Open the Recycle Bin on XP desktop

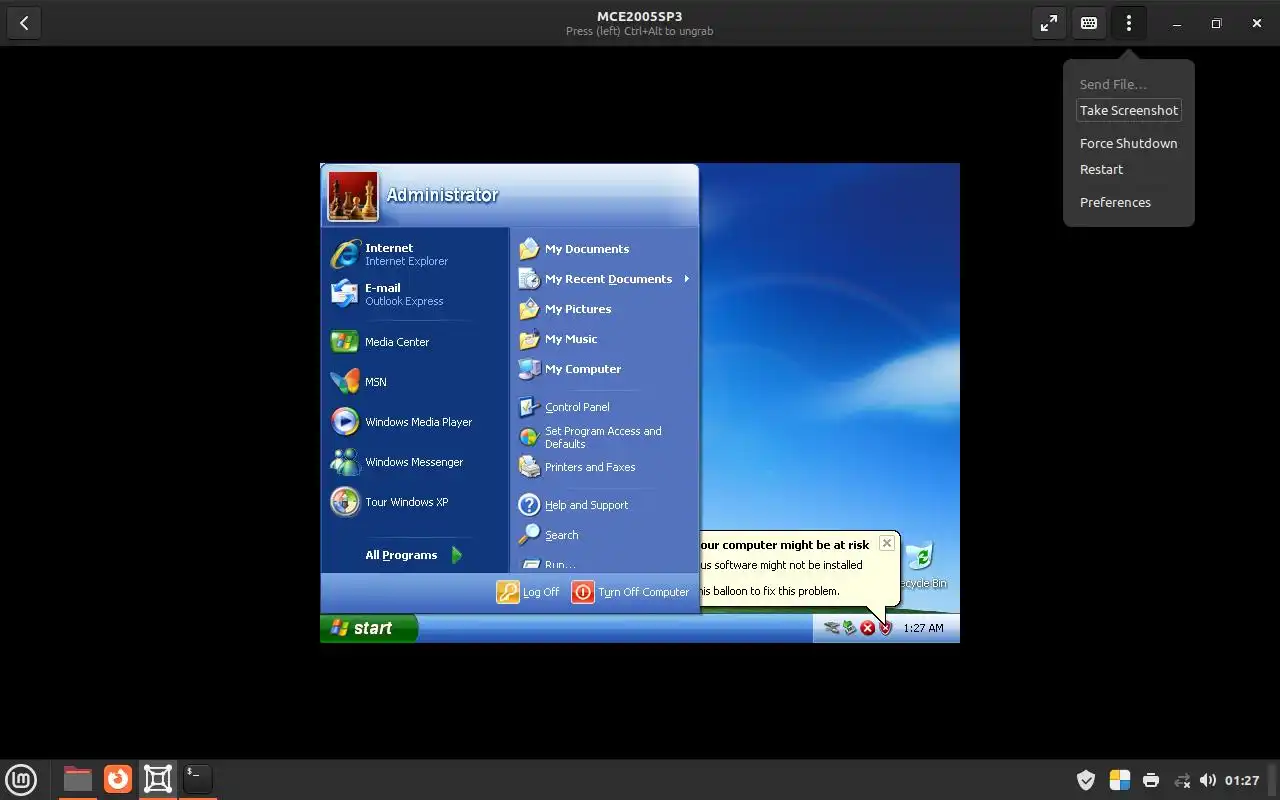[x=920, y=565]
